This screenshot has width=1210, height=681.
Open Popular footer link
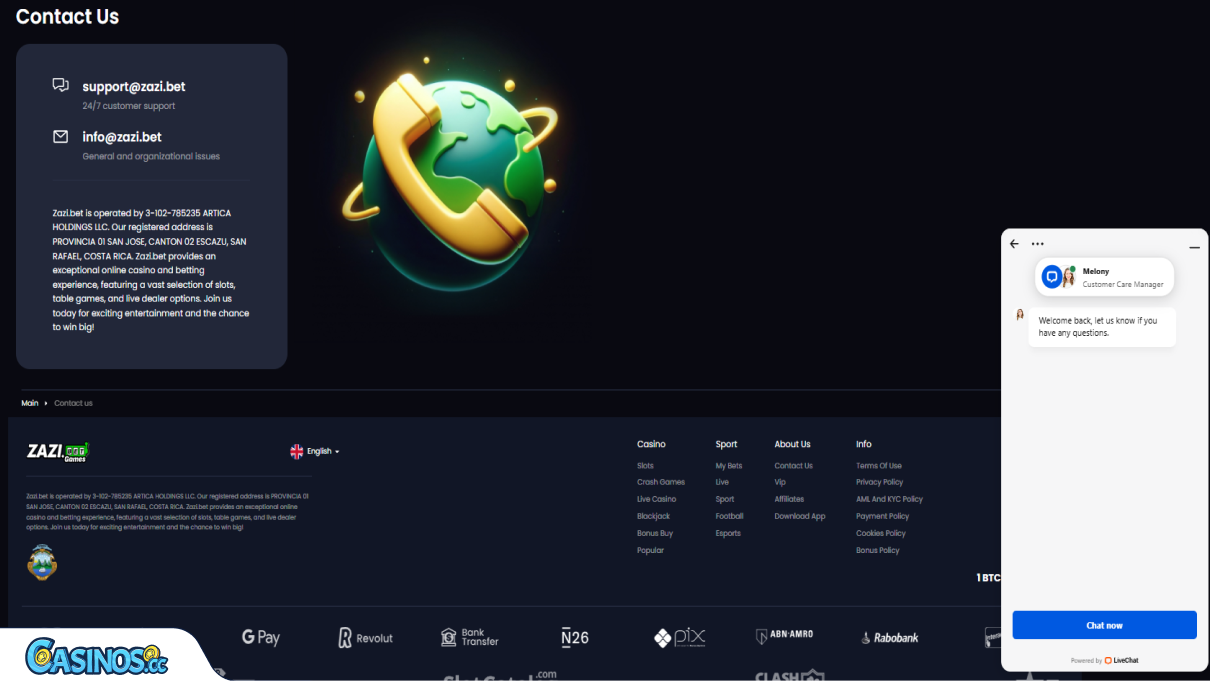click(650, 550)
